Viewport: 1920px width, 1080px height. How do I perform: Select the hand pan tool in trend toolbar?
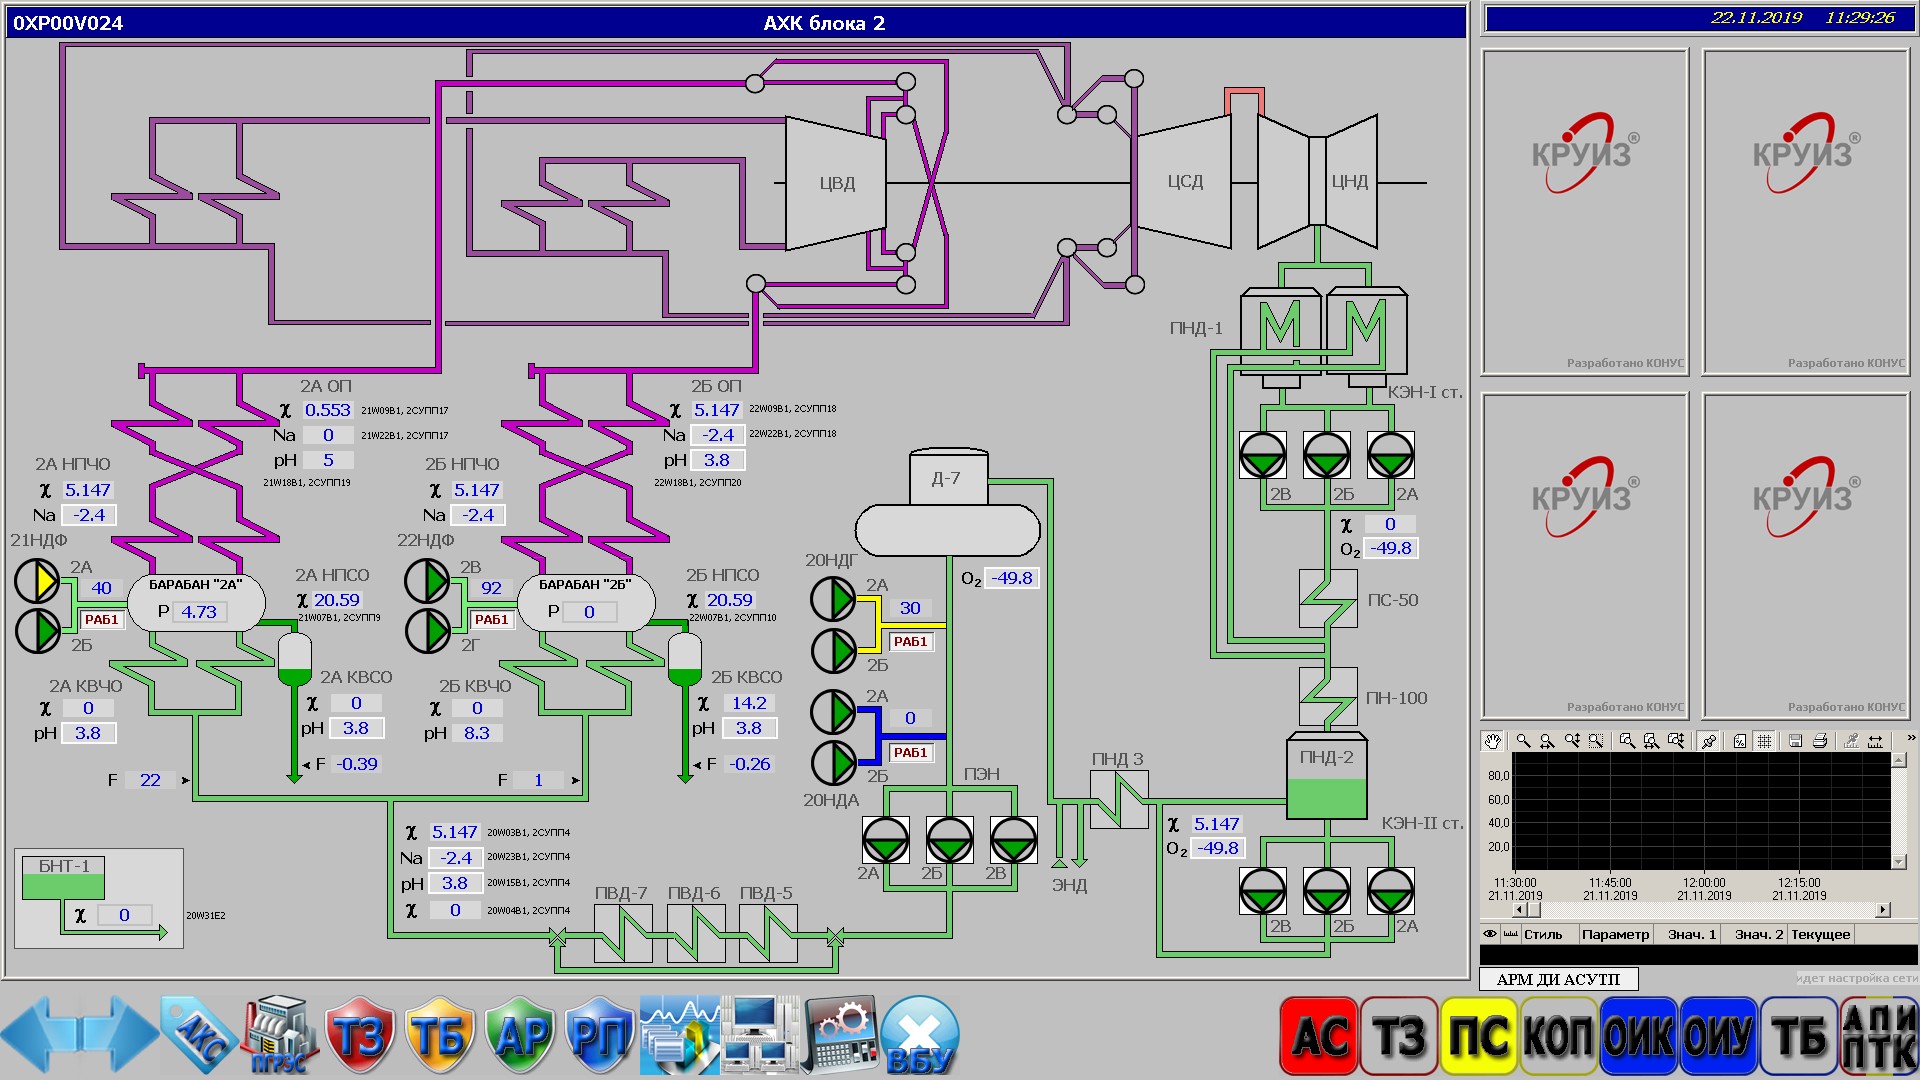click(x=1492, y=741)
